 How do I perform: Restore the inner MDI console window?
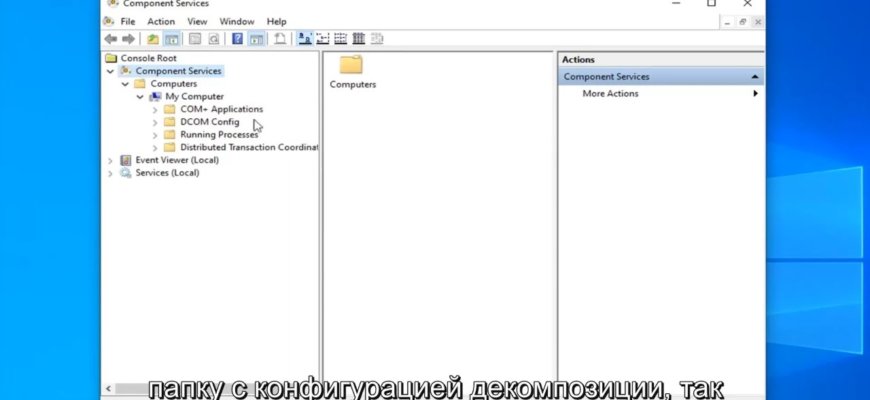[x=743, y=22]
